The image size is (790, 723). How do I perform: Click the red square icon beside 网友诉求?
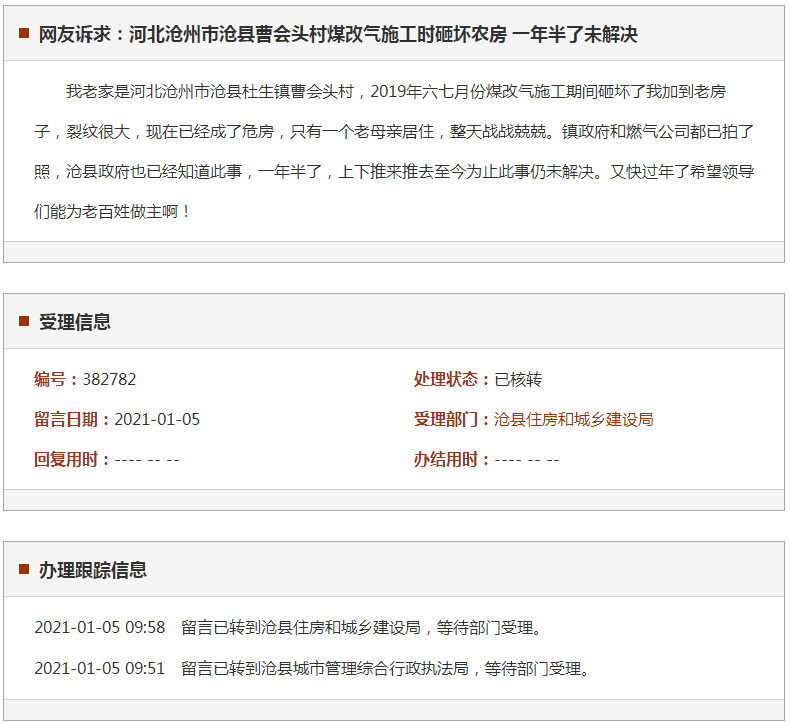coord(24,34)
